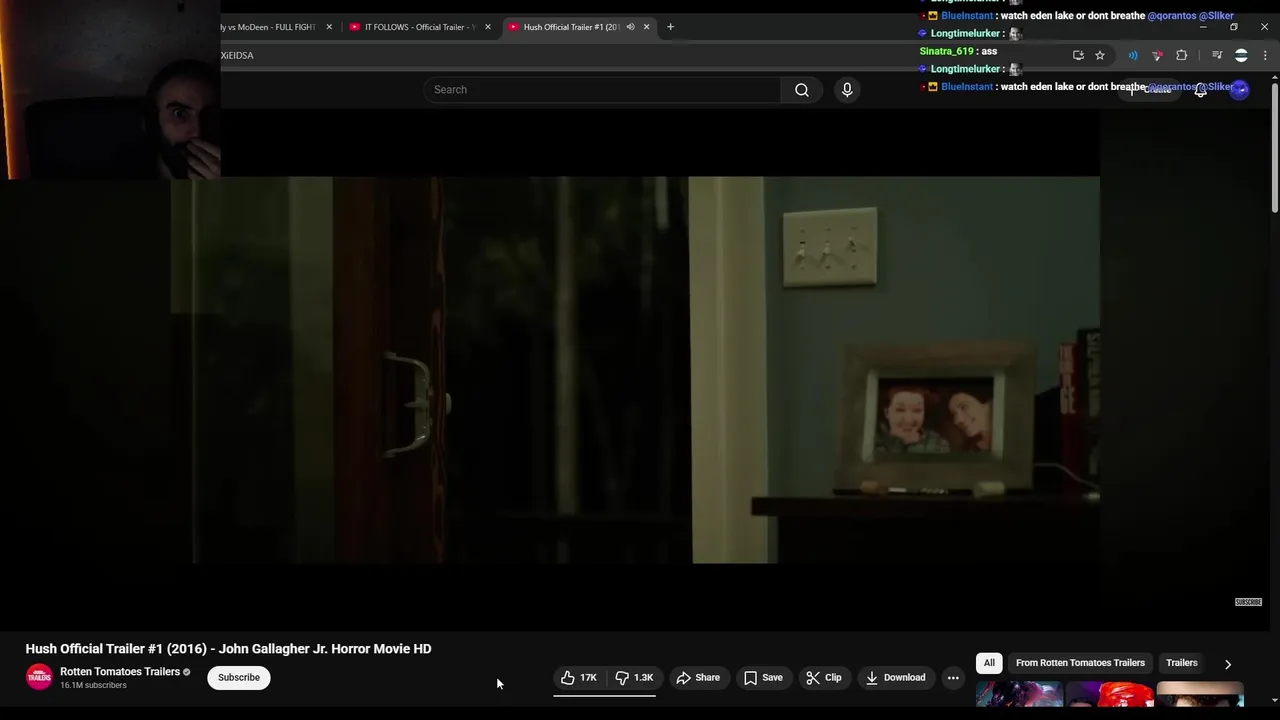Open the browser profile avatar
The height and width of the screenshot is (720, 1280).
click(x=1241, y=55)
